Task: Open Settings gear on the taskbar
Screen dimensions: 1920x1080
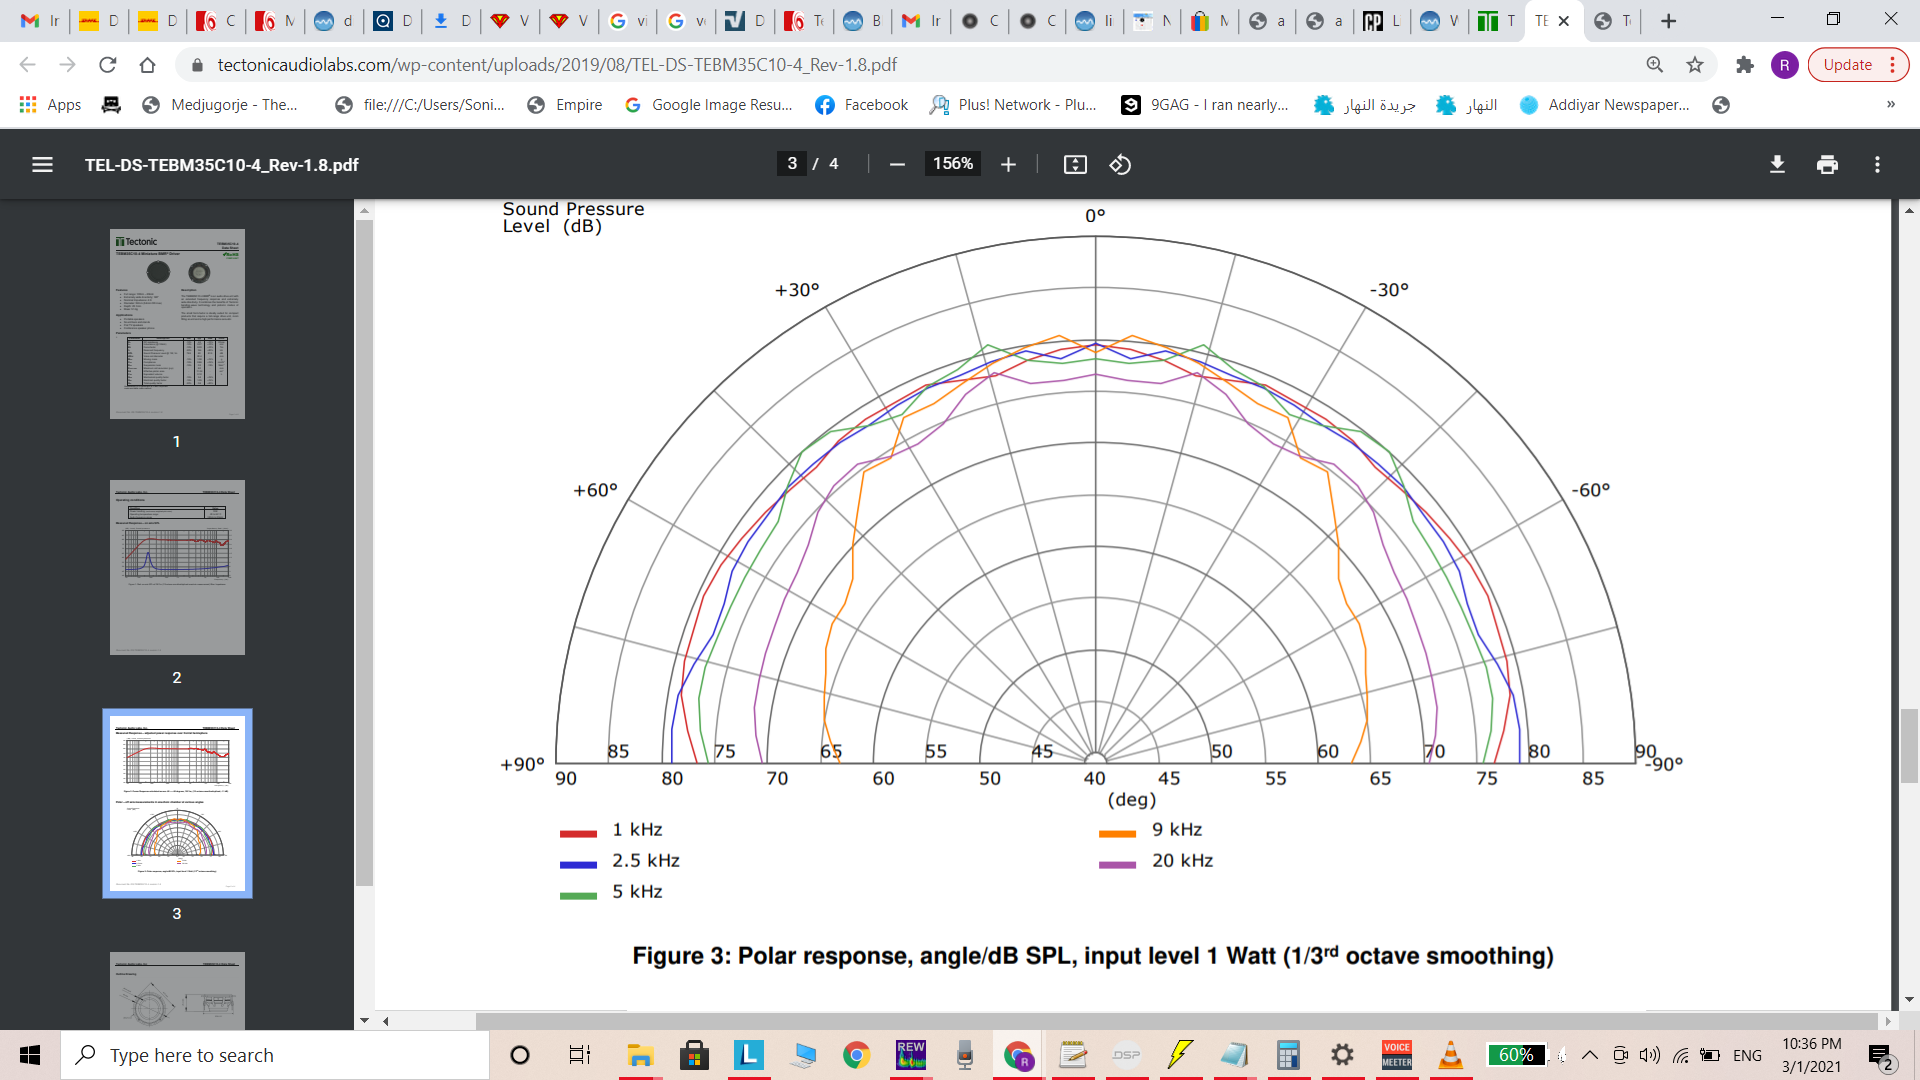Action: [x=1342, y=1055]
